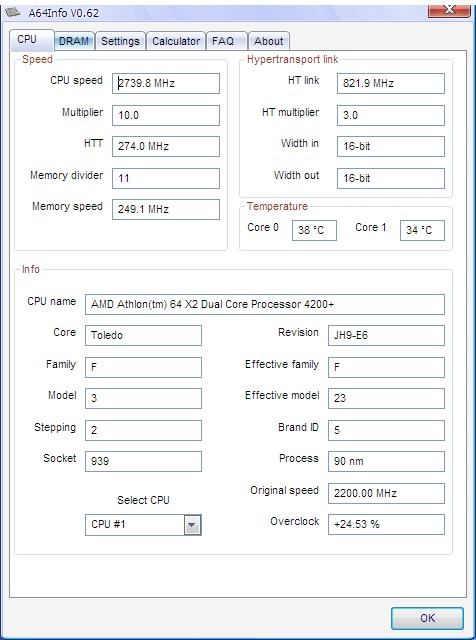
Task: Click the 'Select CPU' label
Action: [143, 500]
